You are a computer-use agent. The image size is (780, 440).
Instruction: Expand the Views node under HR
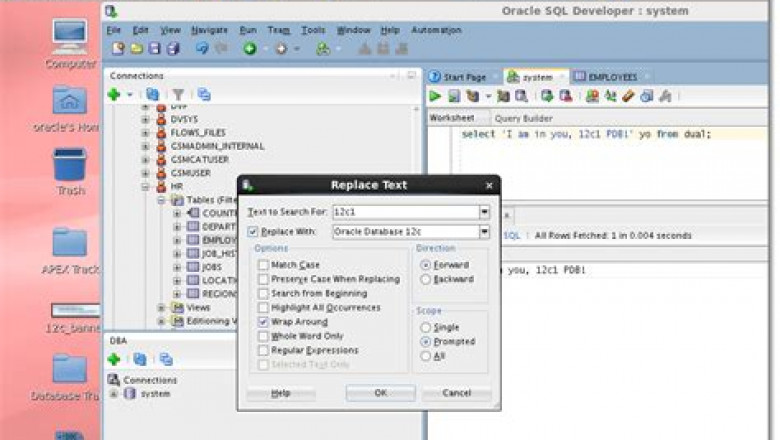[x=161, y=308]
